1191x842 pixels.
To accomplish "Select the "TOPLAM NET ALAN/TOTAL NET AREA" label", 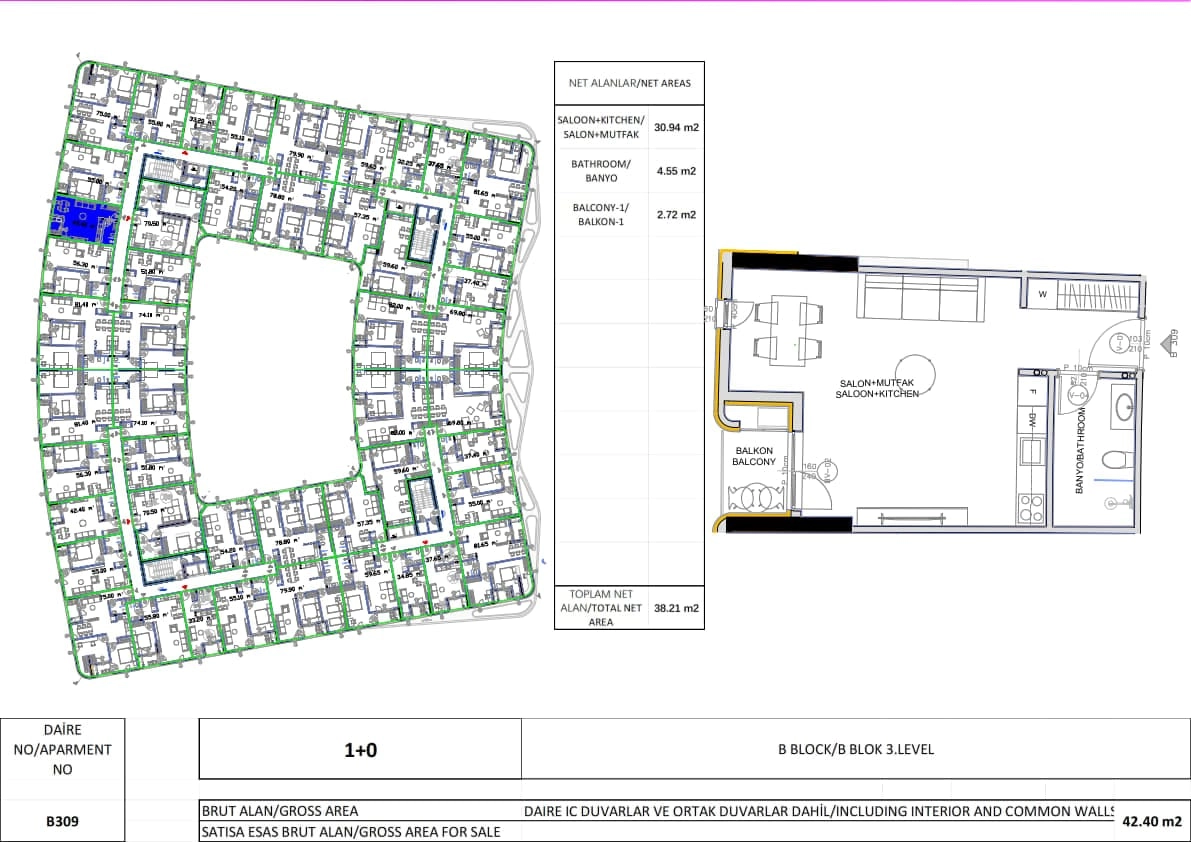I will pos(601,608).
